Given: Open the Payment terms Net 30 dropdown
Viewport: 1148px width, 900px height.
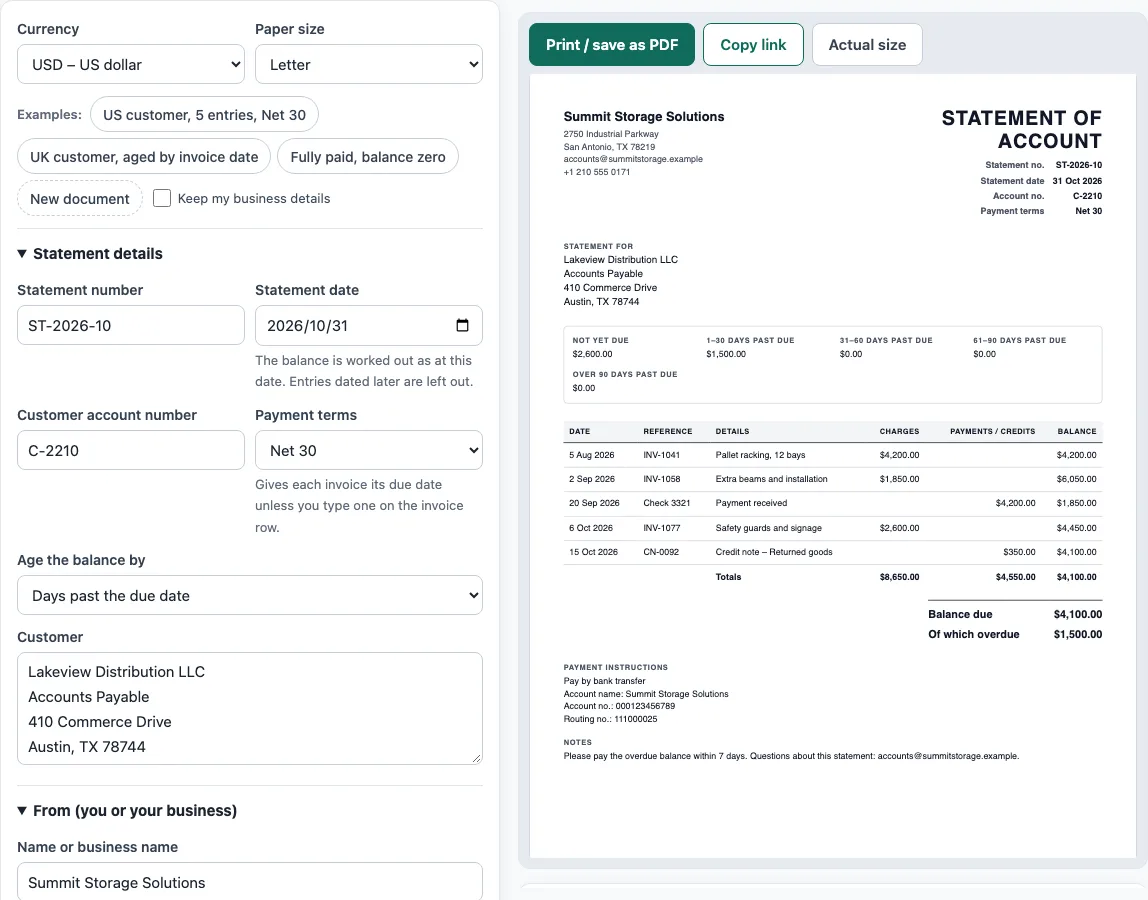Looking at the screenshot, I should click(x=369, y=450).
